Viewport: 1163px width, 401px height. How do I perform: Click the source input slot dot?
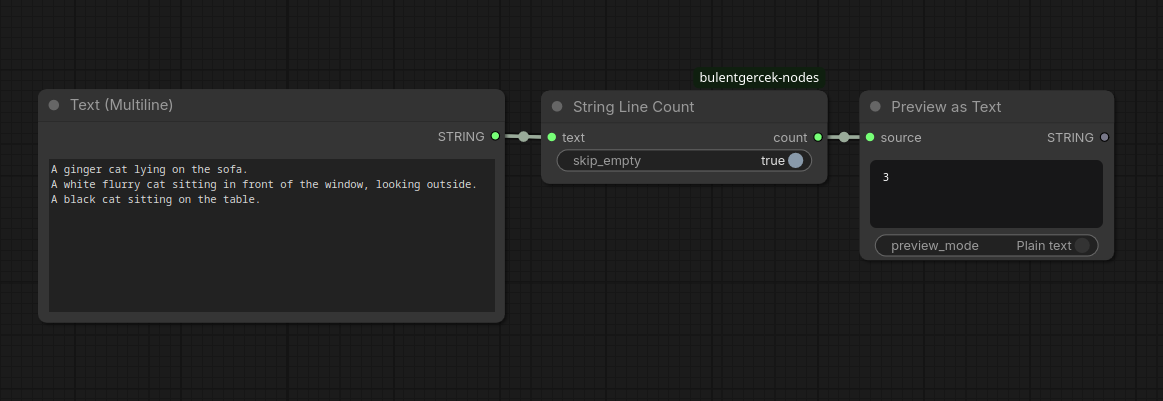tap(870, 137)
